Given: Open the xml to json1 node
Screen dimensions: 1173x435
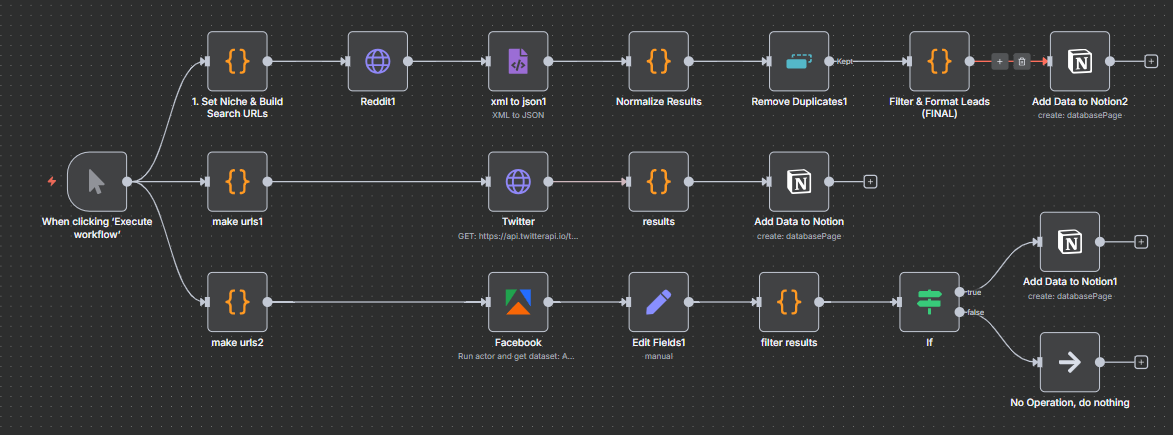Looking at the screenshot, I should coord(518,61).
